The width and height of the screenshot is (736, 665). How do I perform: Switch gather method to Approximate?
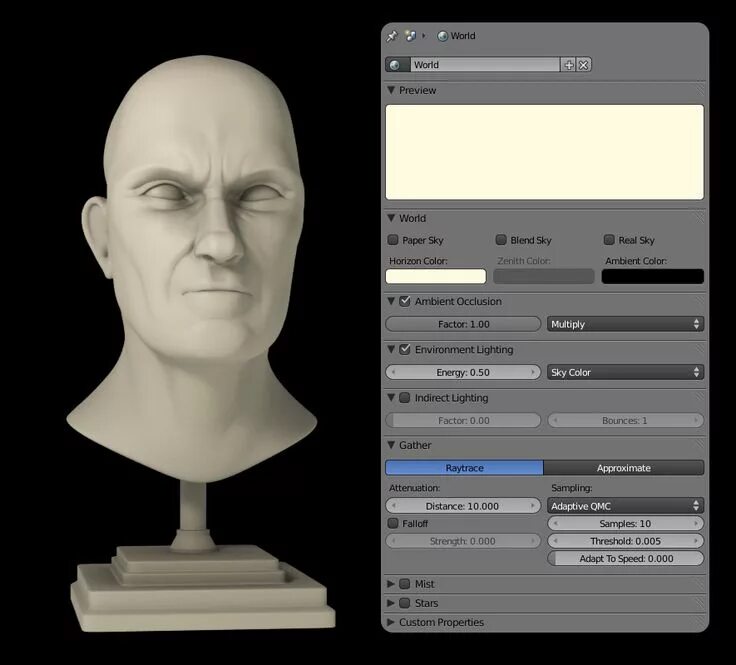click(624, 468)
